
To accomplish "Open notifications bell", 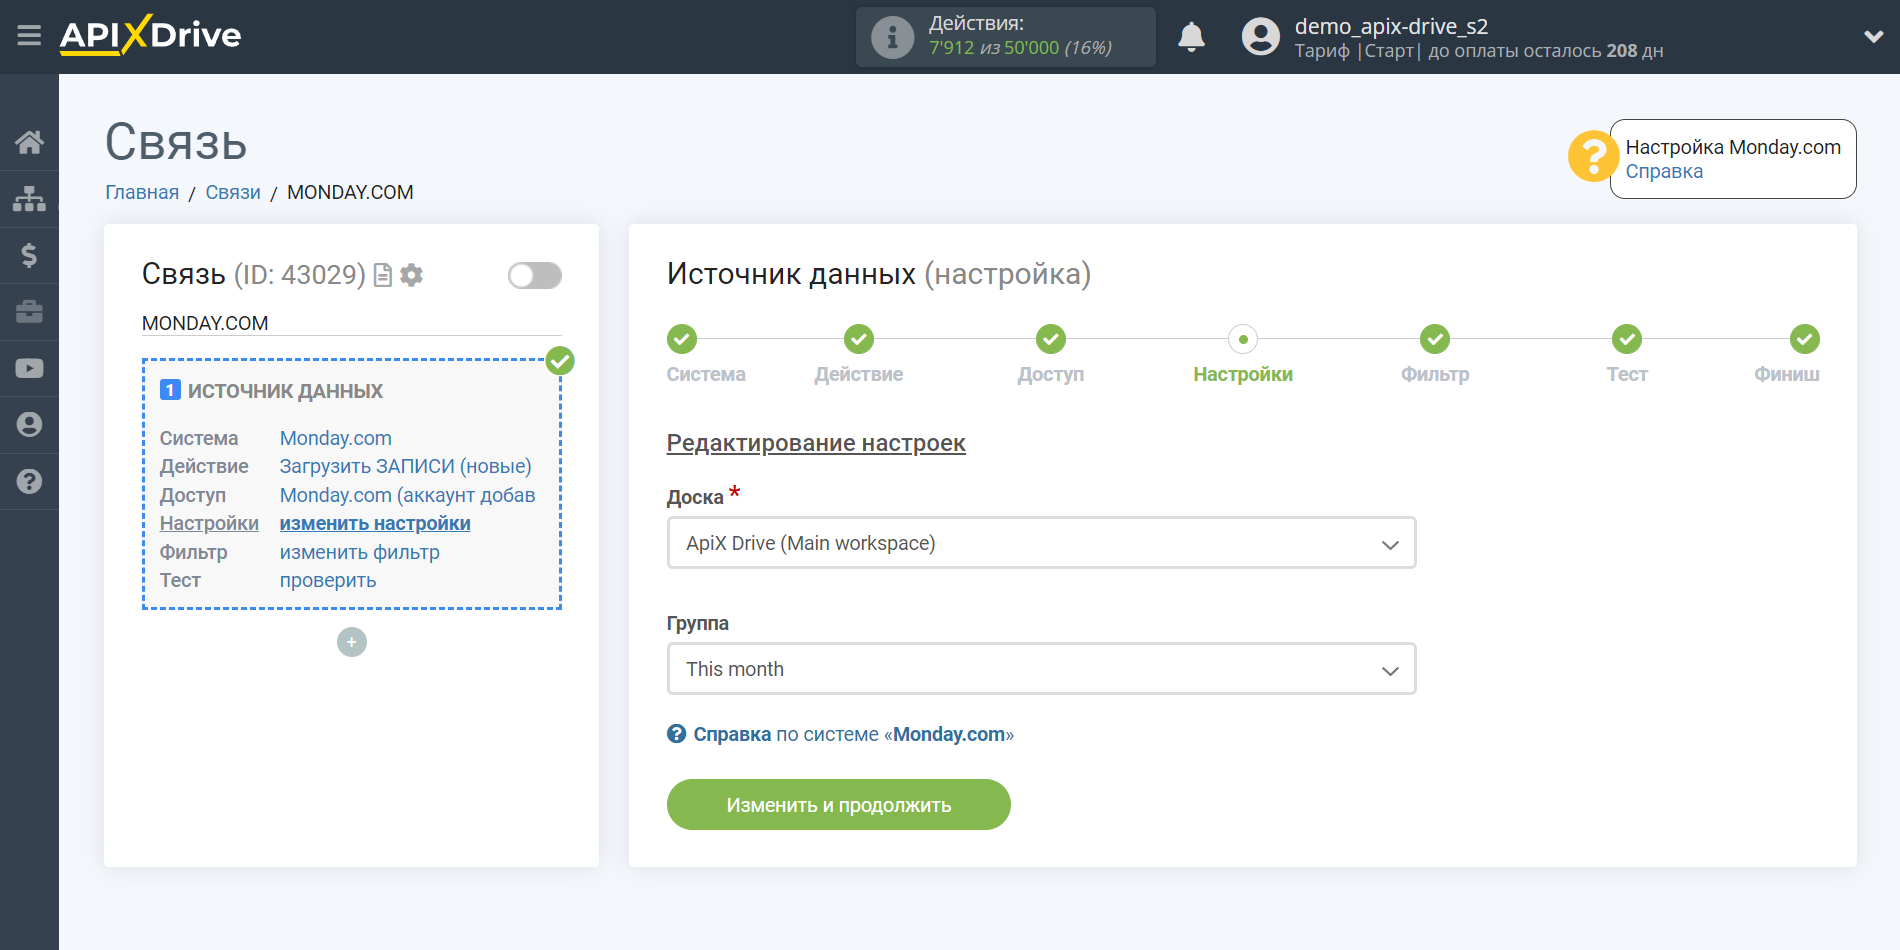I will [1191, 37].
